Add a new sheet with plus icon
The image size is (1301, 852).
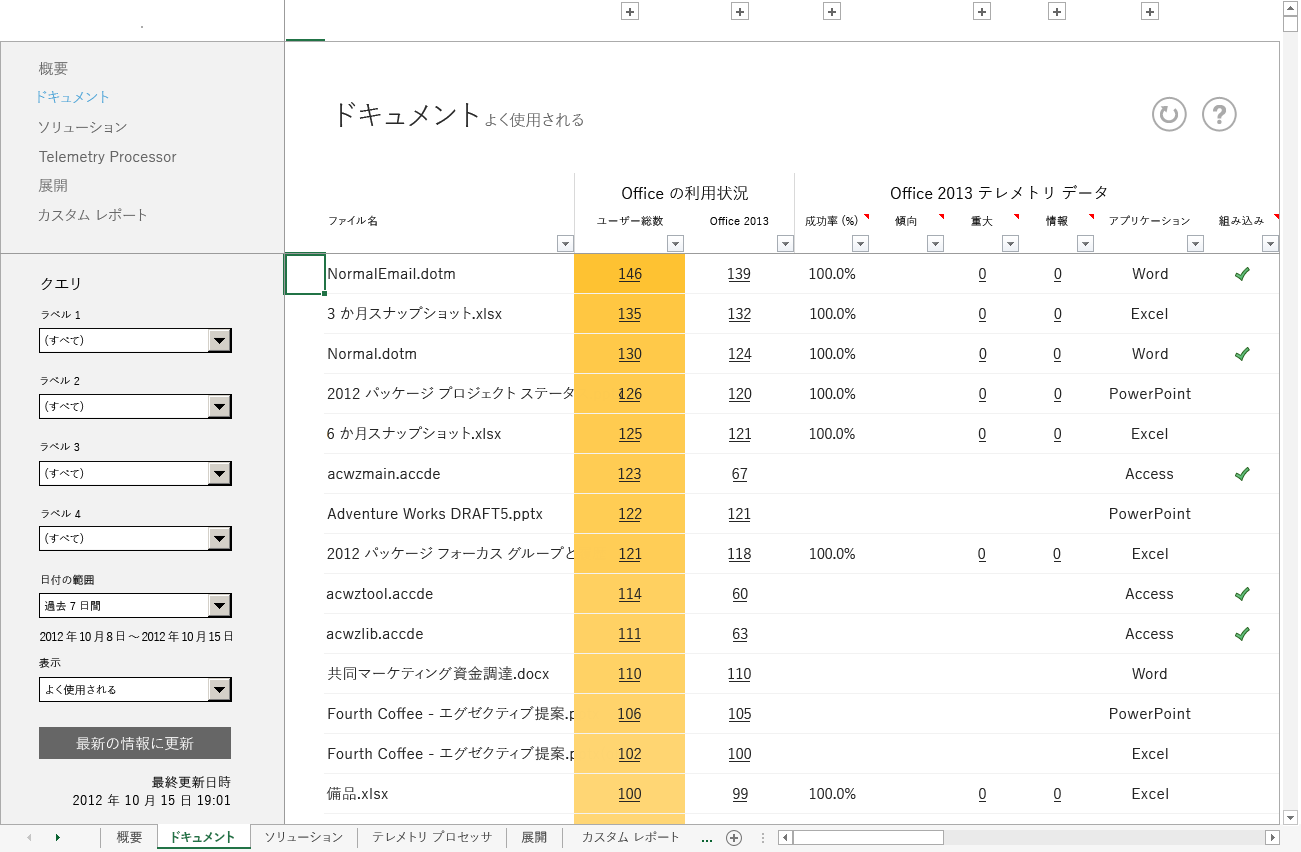(x=733, y=838)
